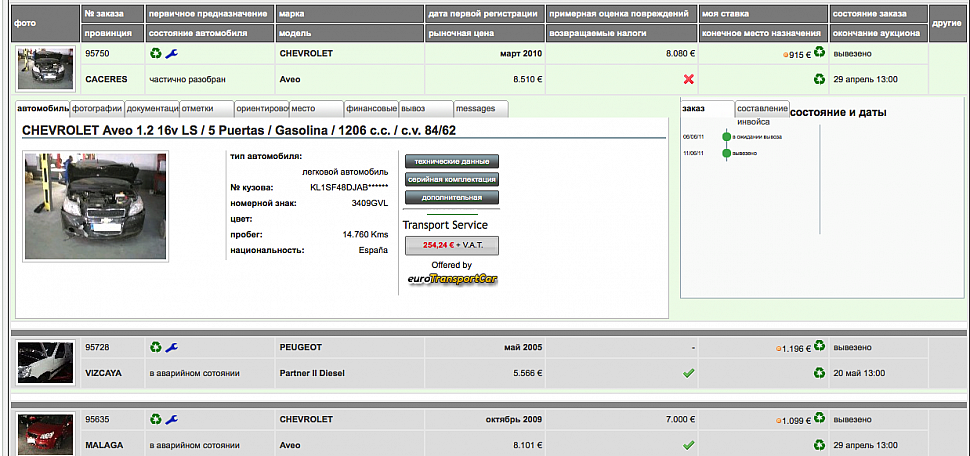Screen dimensions: 970x456
Task: Click the blue wrench icon in order 95728
Action: (171, 348)
